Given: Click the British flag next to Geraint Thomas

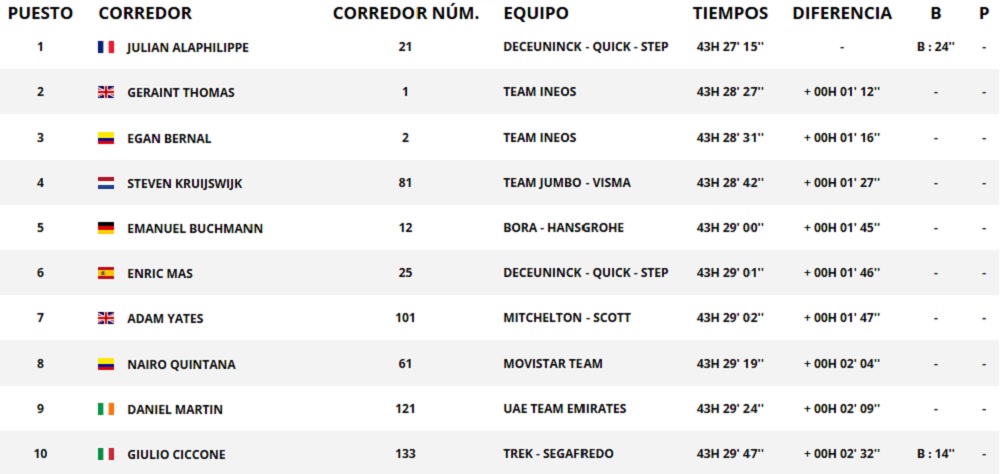Looking at the screenshot, I should [x=105, y=92].
